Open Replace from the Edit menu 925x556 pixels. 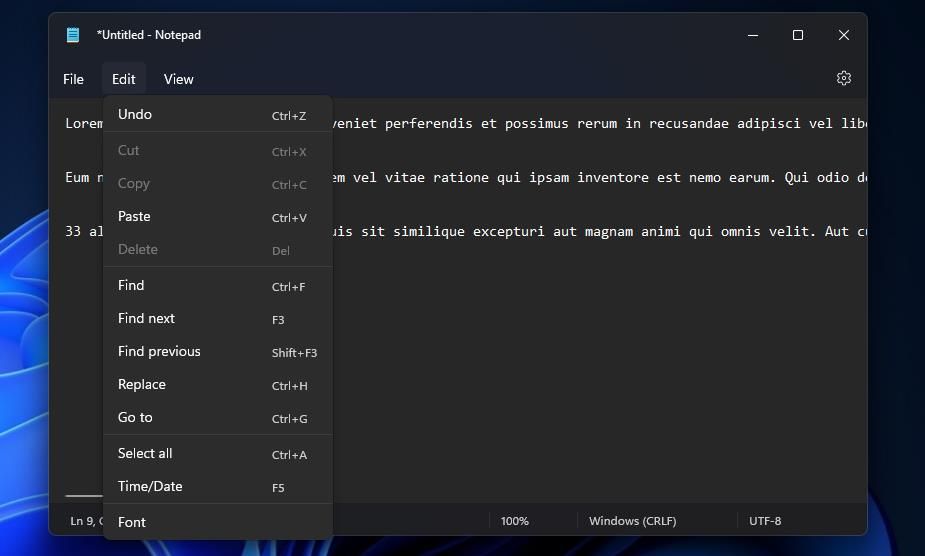point(218,385)
